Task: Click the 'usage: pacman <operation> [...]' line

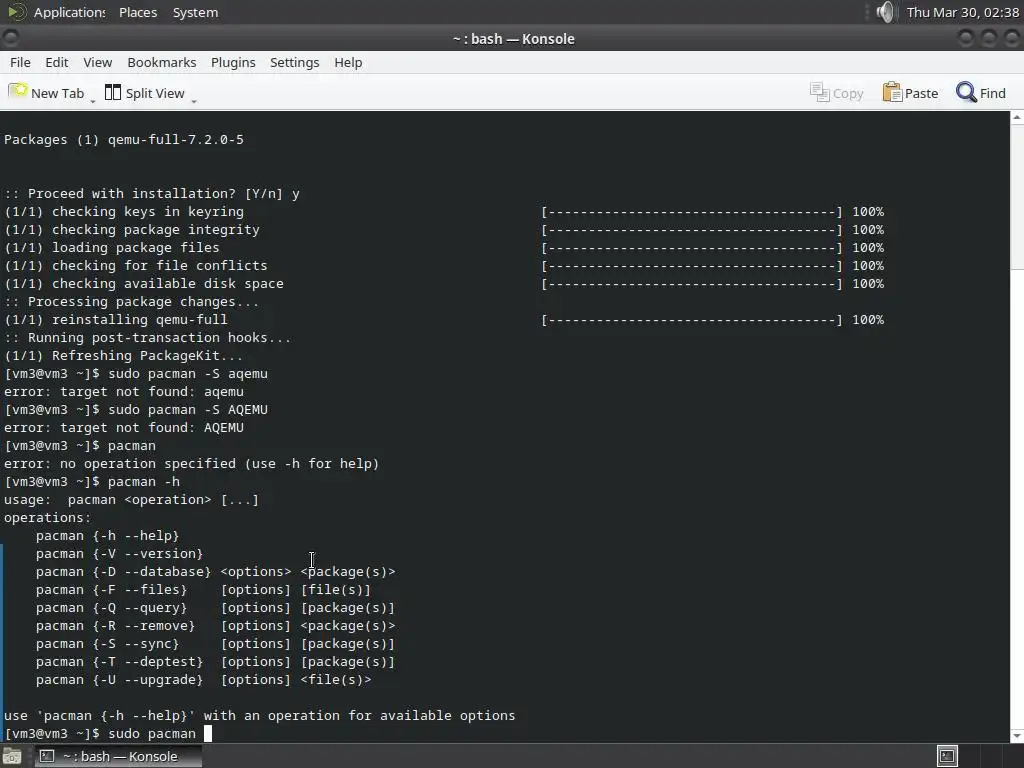Action: point(131,500)
